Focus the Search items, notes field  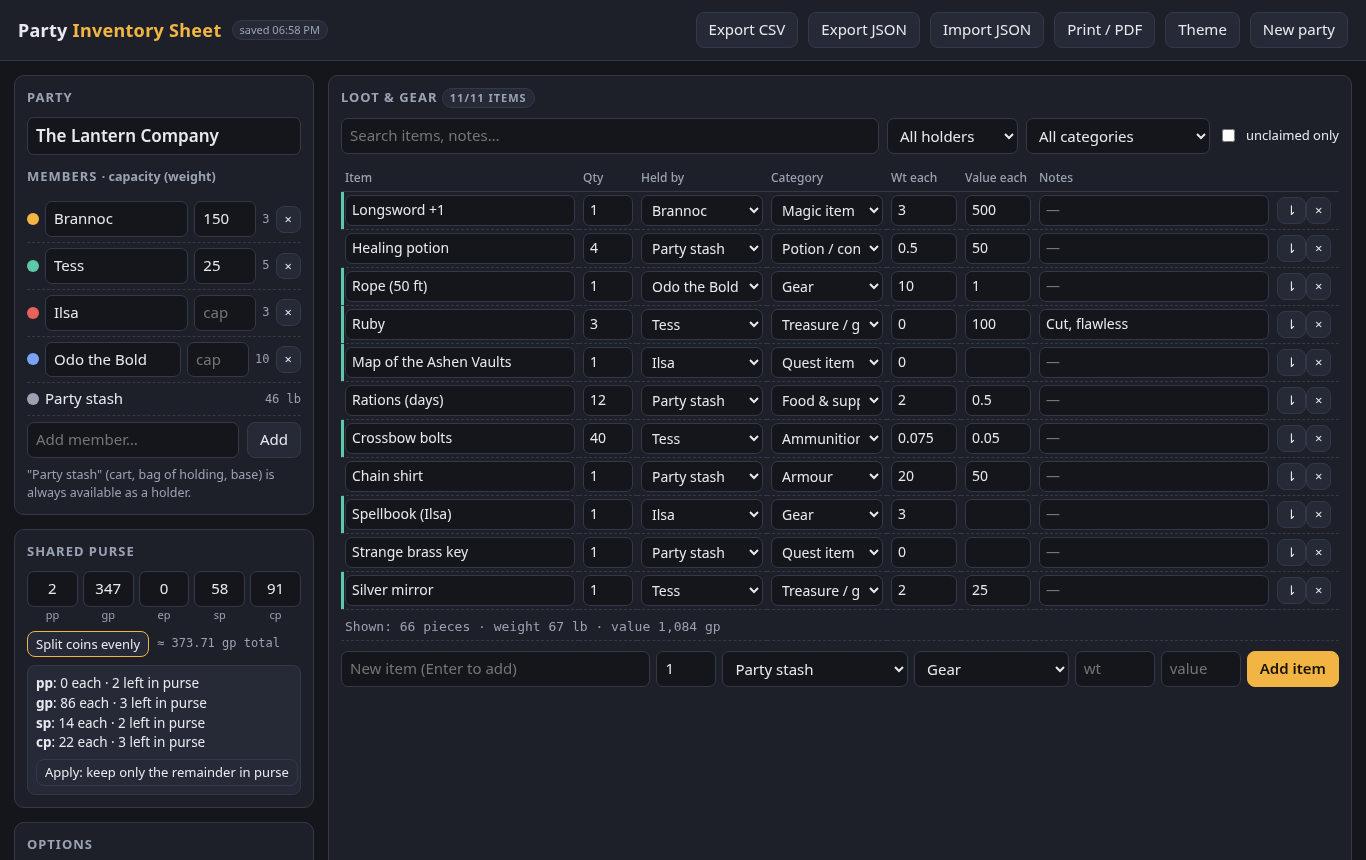point(610,136)
